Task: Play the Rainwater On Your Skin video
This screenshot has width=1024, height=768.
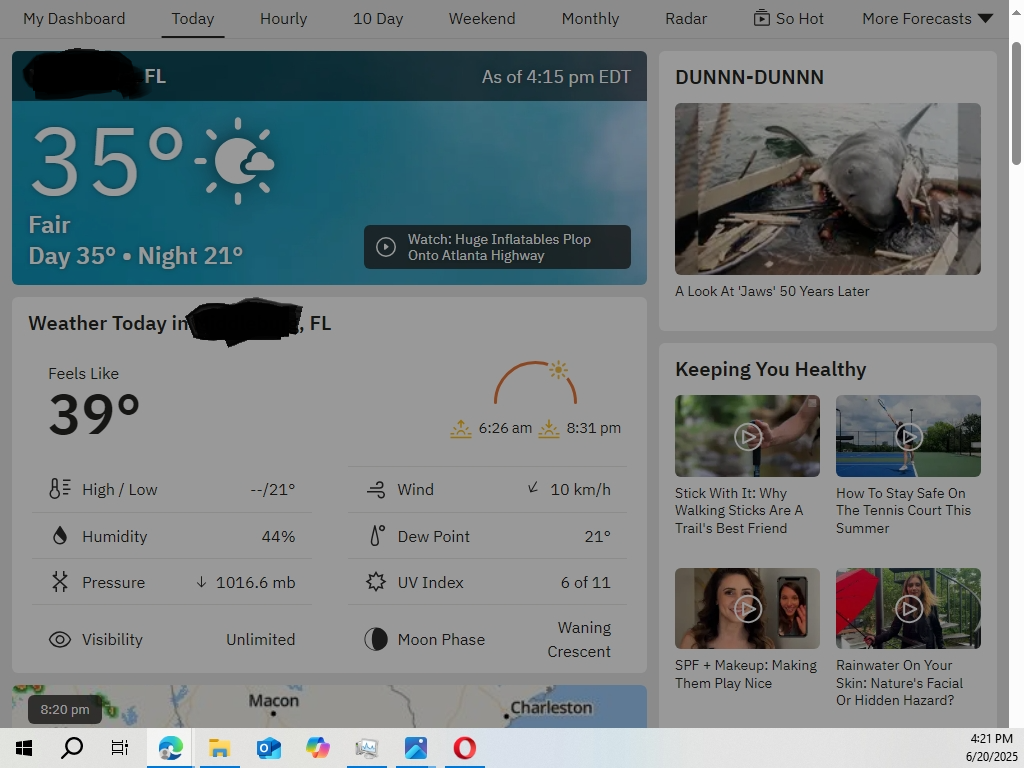Action: pos(908,609)
